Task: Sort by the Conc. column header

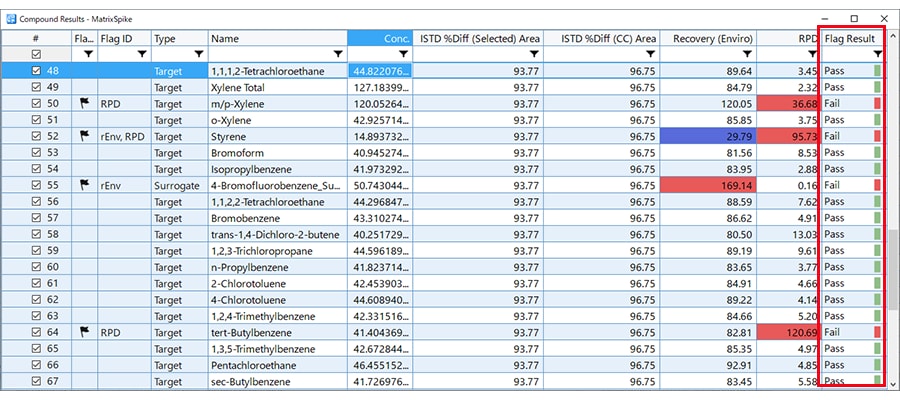Action: pyautogui.click(x=379, y=38)
